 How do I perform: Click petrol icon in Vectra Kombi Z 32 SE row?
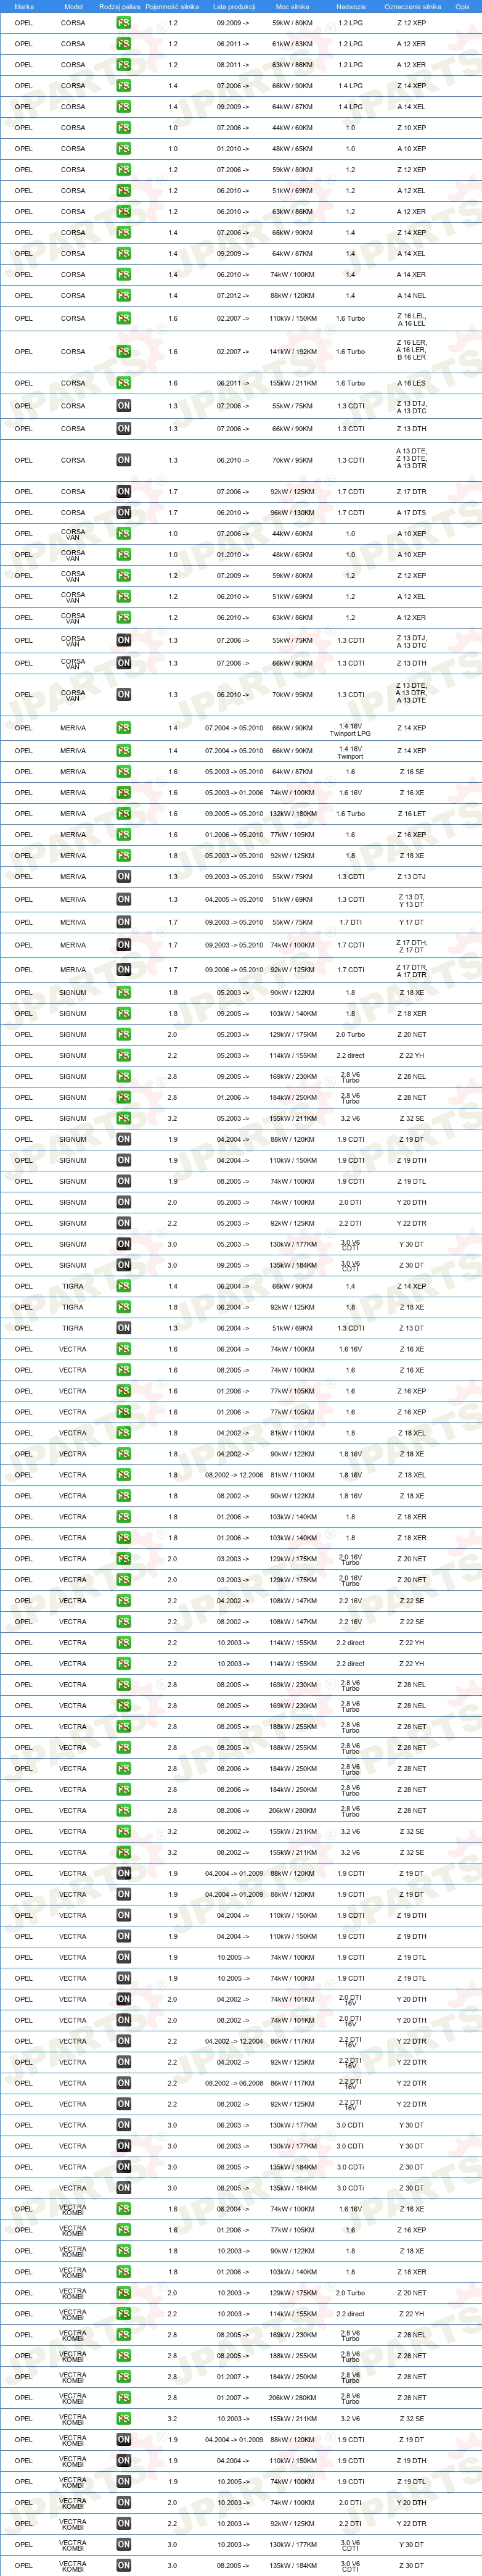coord(123,2418)
